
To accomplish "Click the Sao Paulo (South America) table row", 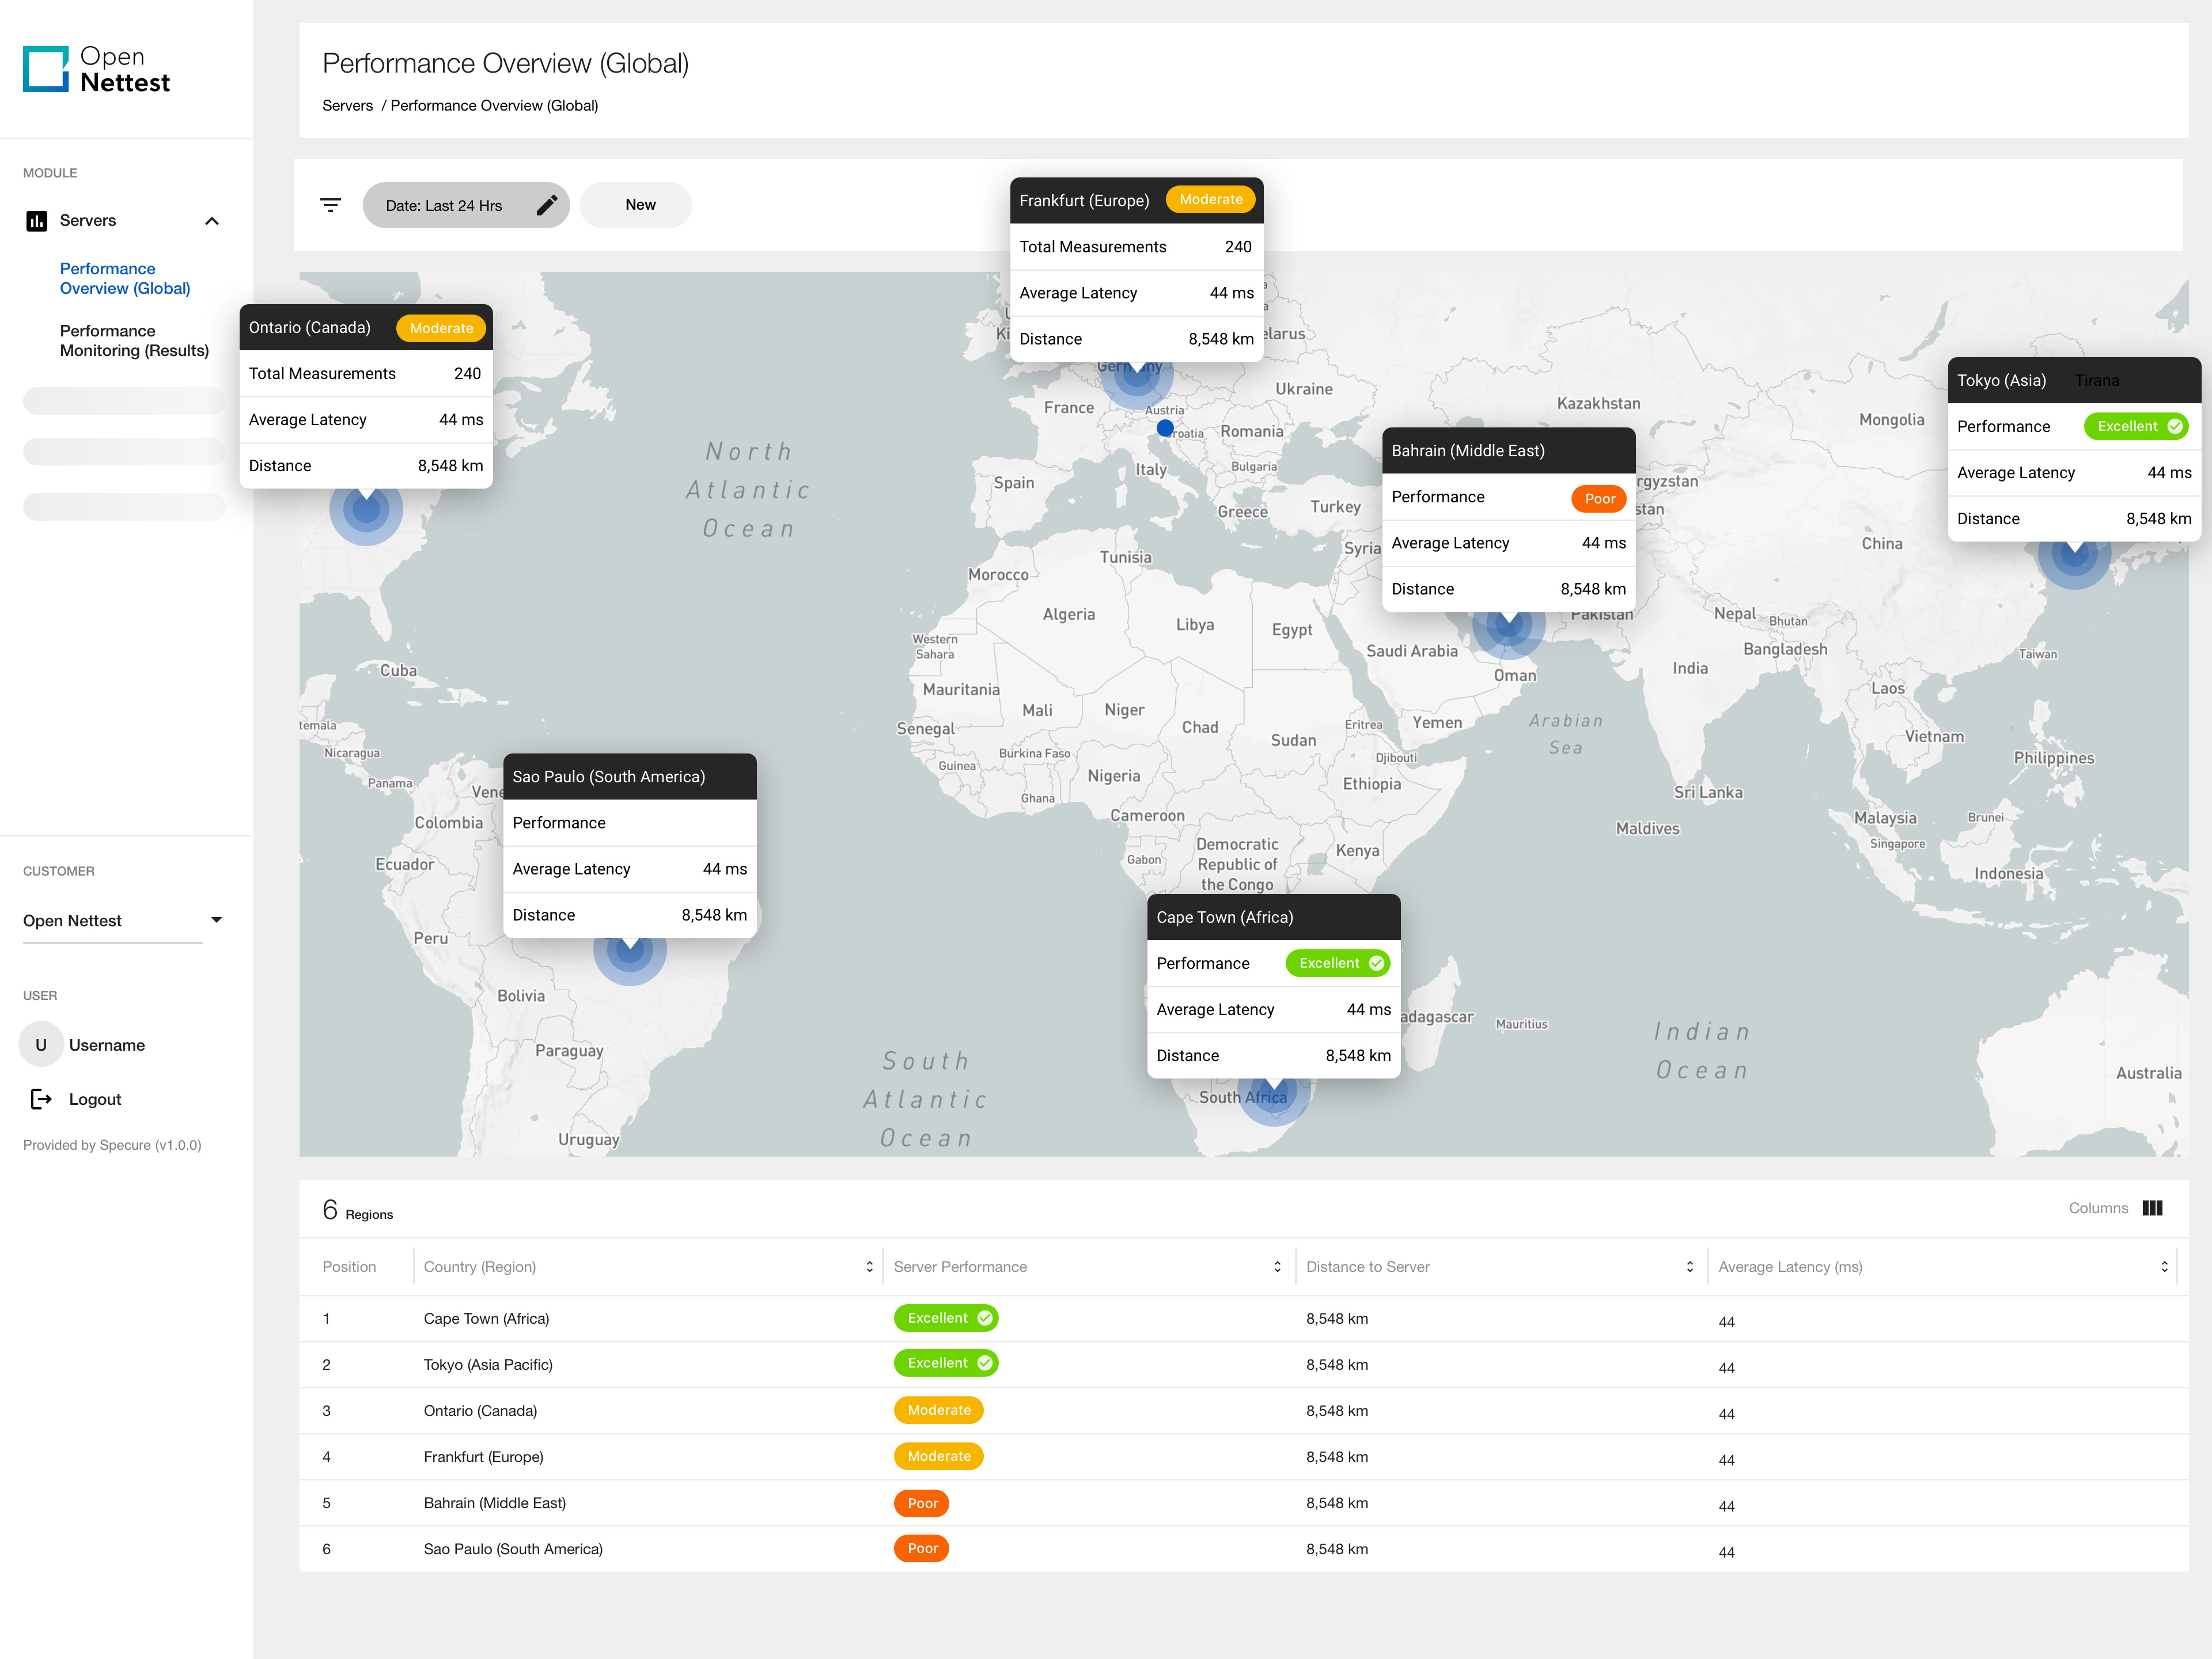I will [513, 1549].
